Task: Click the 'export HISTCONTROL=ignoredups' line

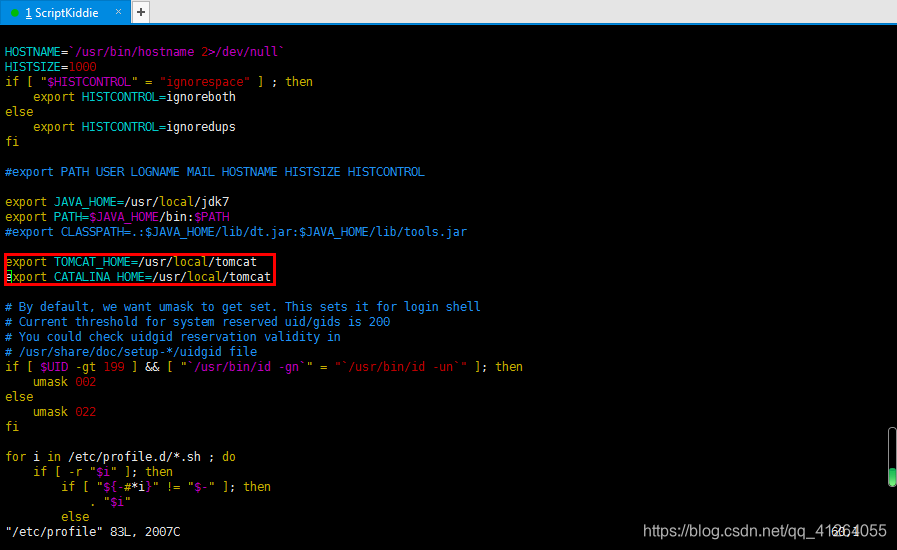Action: click(x=134, y=126)
